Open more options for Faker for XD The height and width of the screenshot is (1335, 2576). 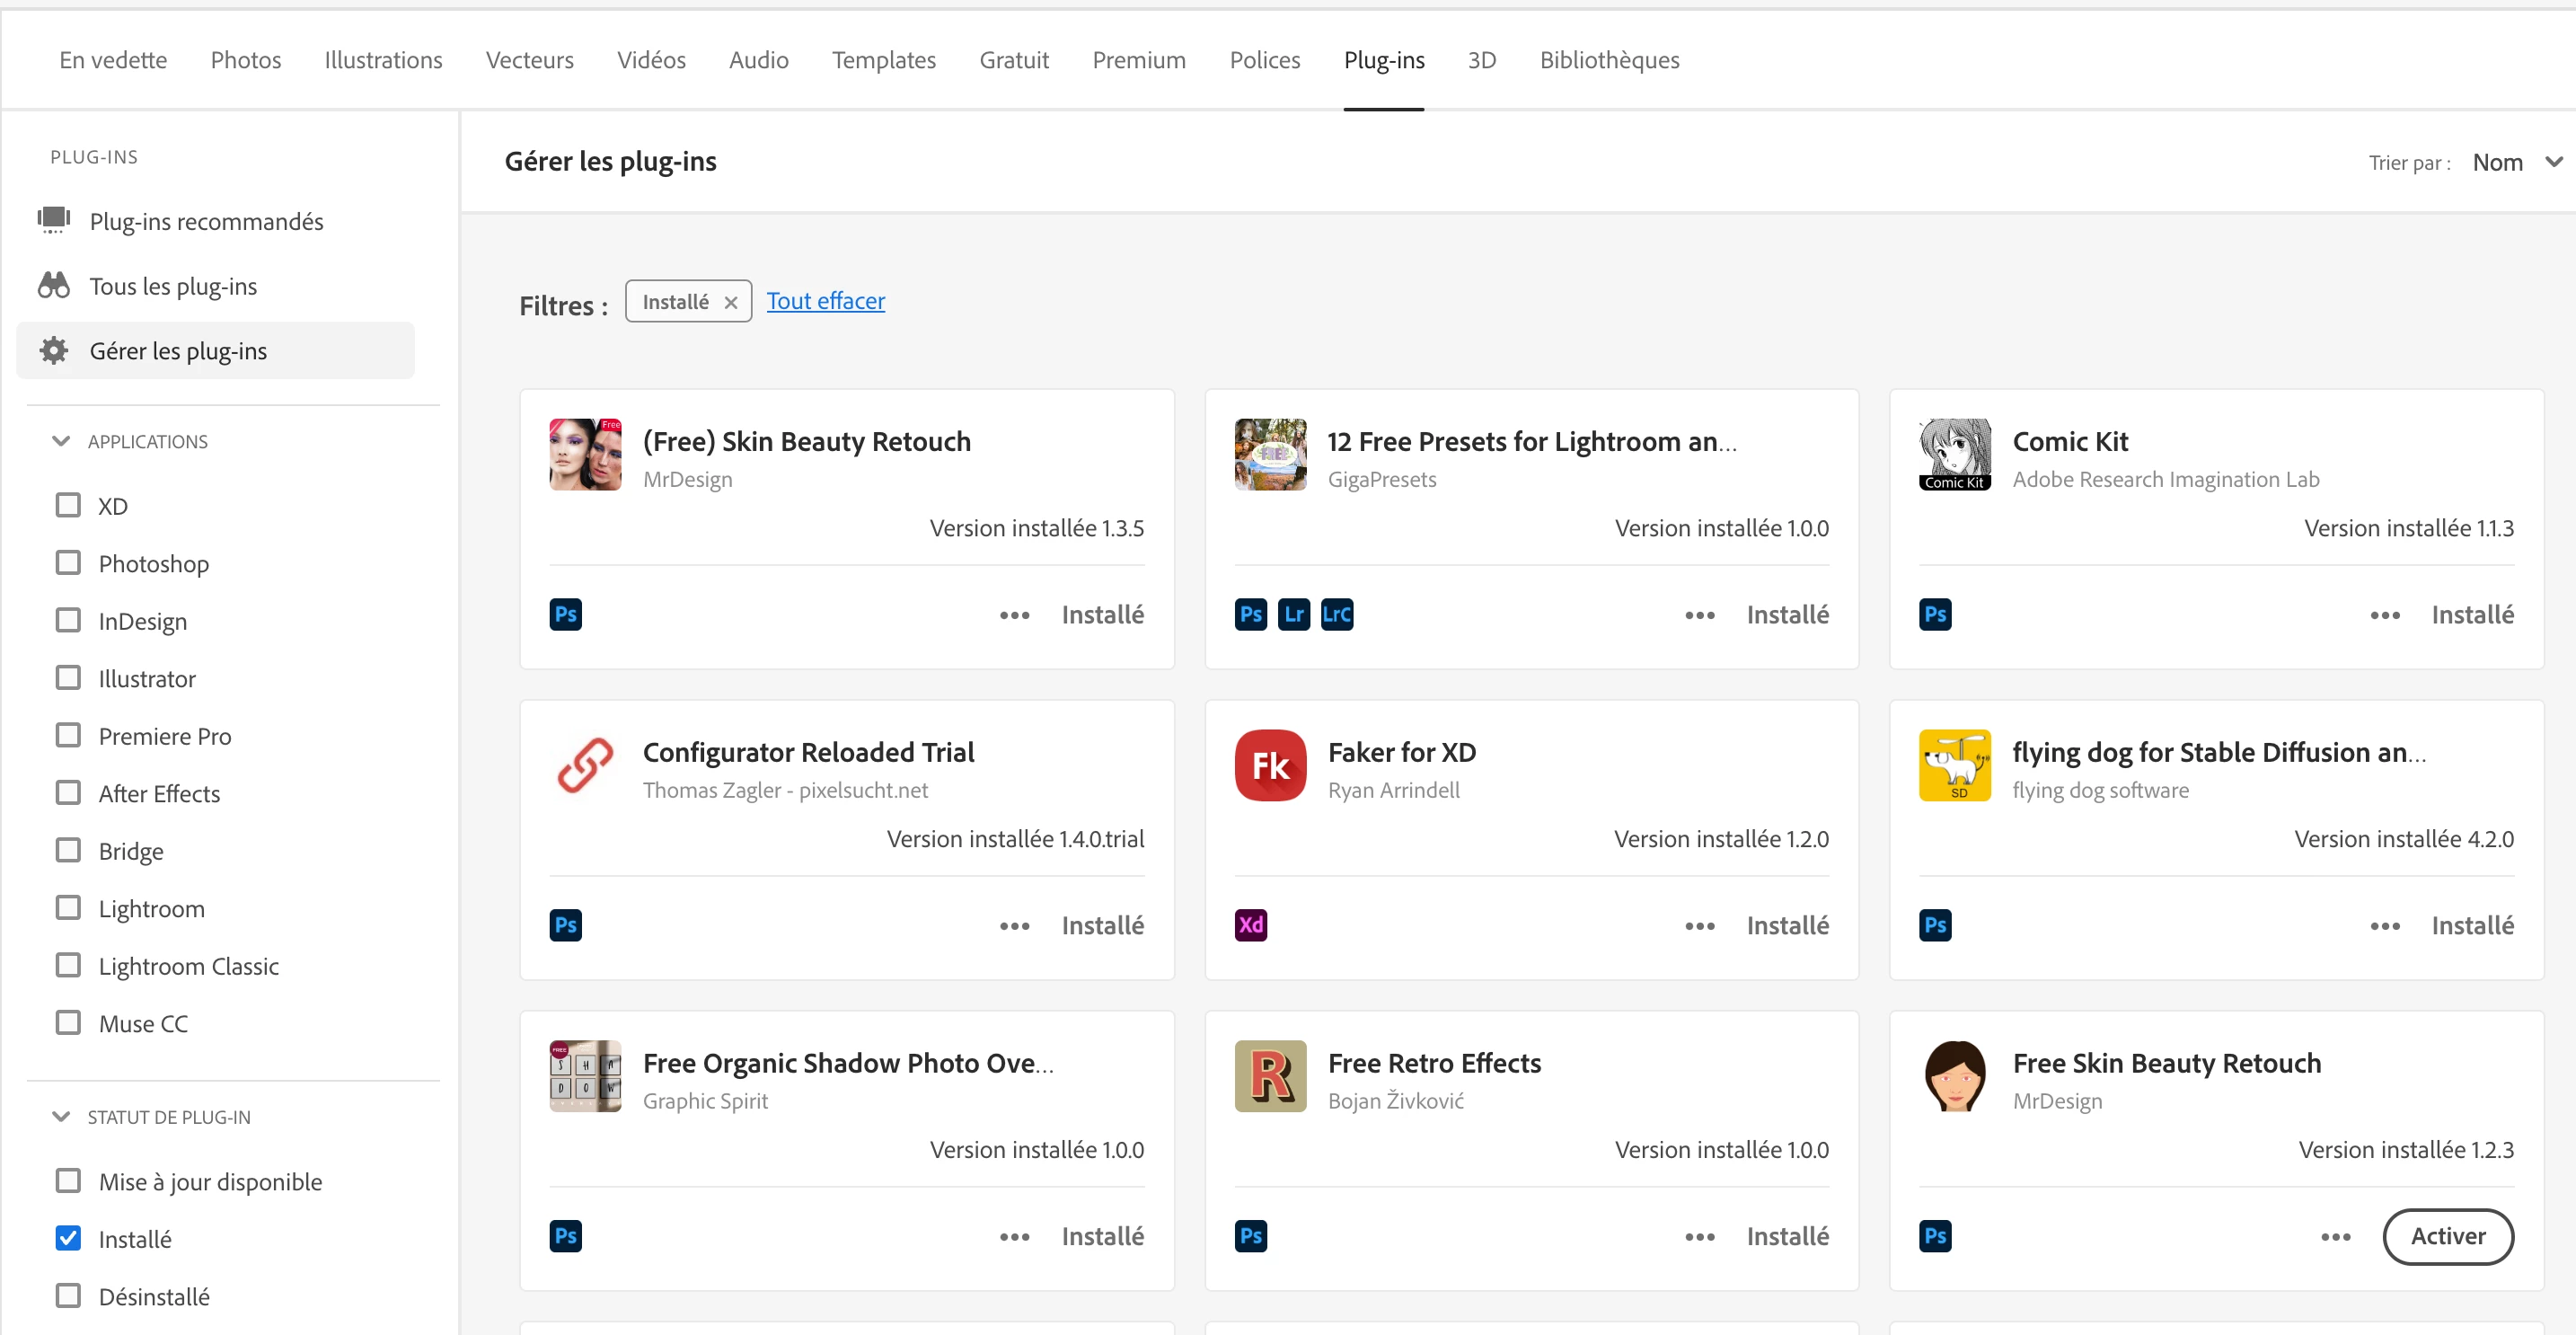[x=1699, y=926]
